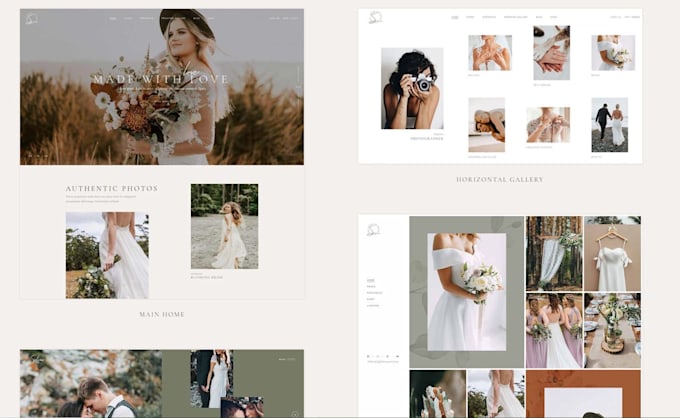This screenshot has width=680, height=418.
Task: Click the 'Made With Love' hero heading
Action: pos(161,79)
